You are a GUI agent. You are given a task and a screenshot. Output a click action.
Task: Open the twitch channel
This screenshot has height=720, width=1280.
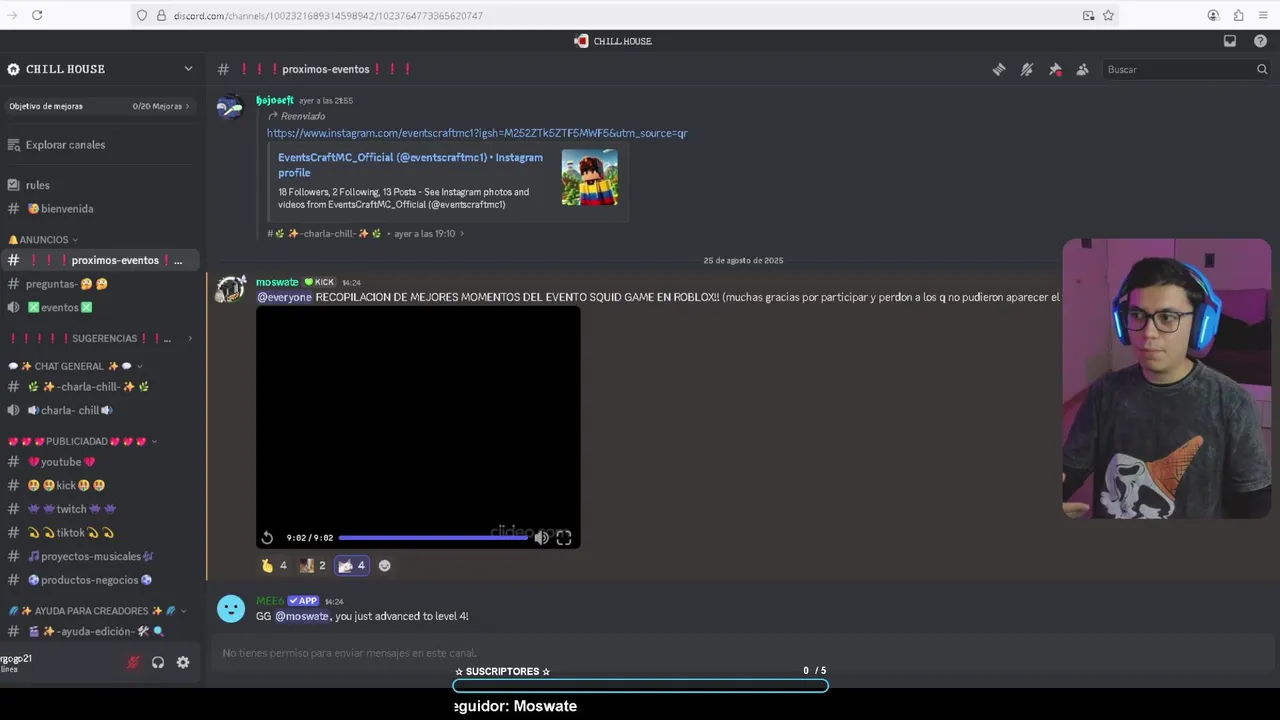tap(71, 509)
